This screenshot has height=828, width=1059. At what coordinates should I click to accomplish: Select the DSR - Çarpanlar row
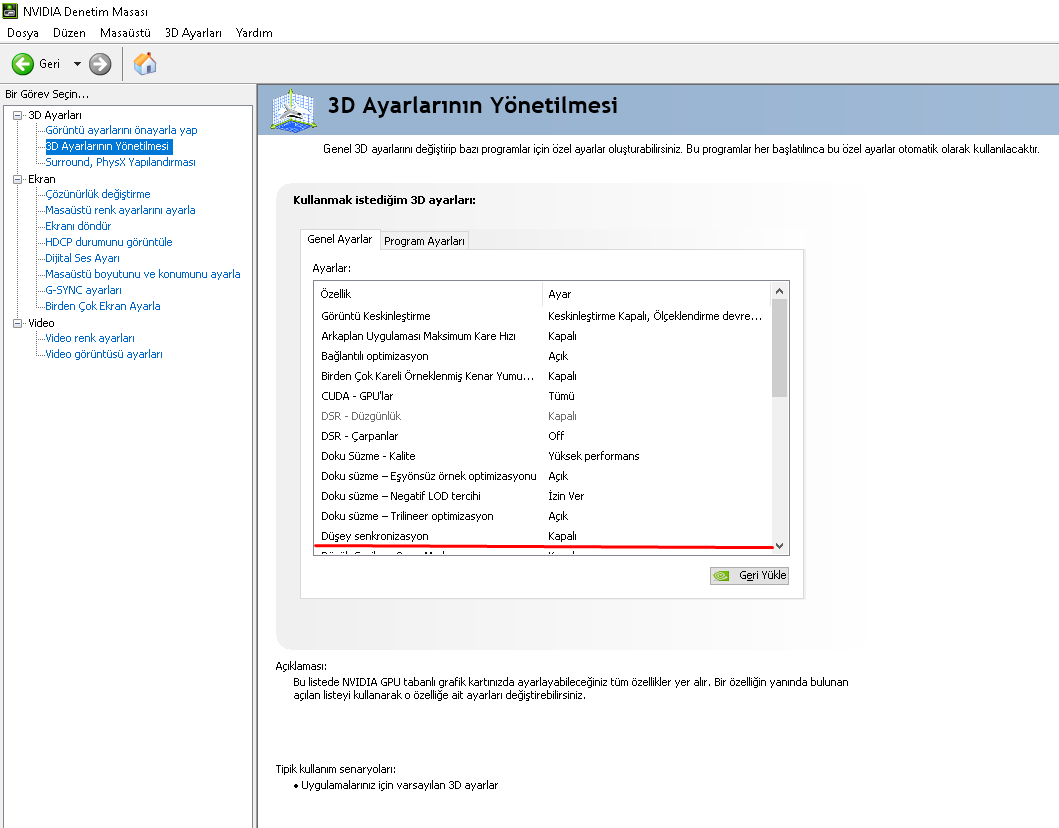point(542,436)
